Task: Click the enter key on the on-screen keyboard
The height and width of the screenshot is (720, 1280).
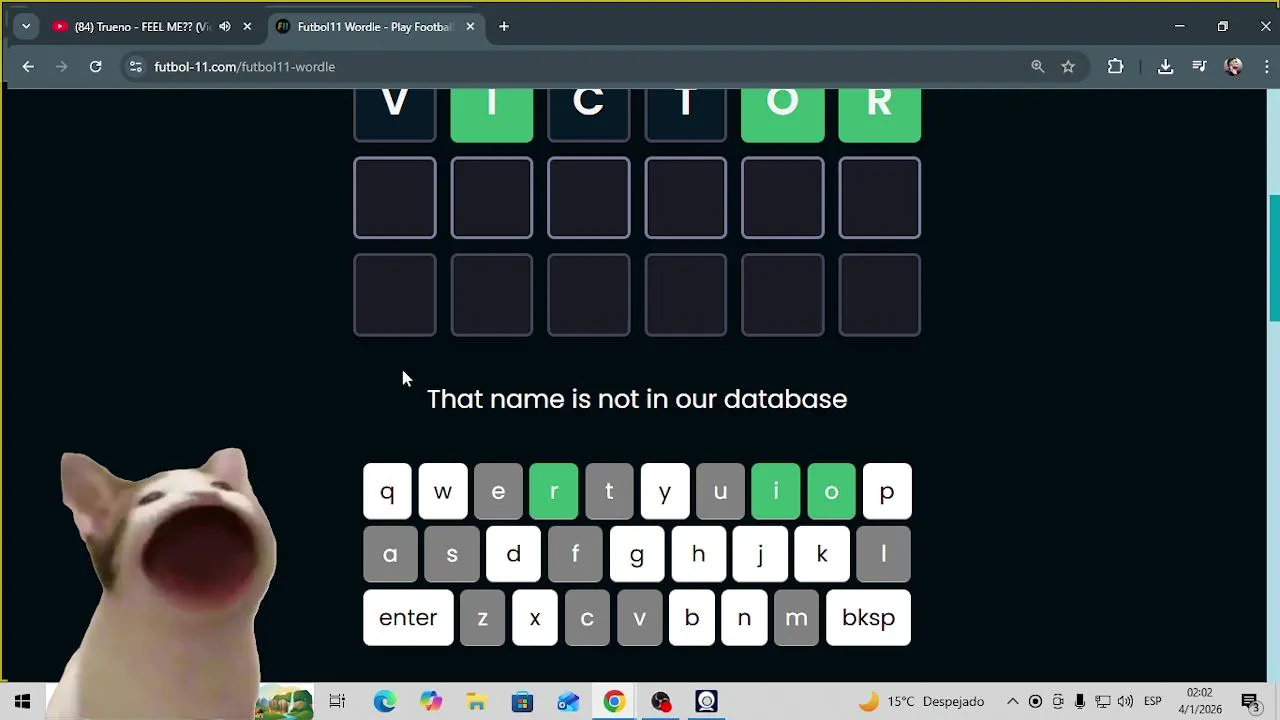Action: point(408,618)
